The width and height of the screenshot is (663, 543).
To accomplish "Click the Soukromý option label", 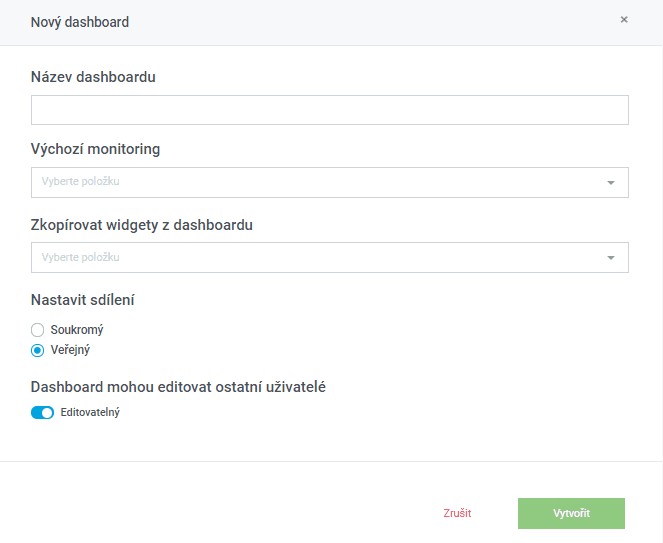I will point(77,329).
